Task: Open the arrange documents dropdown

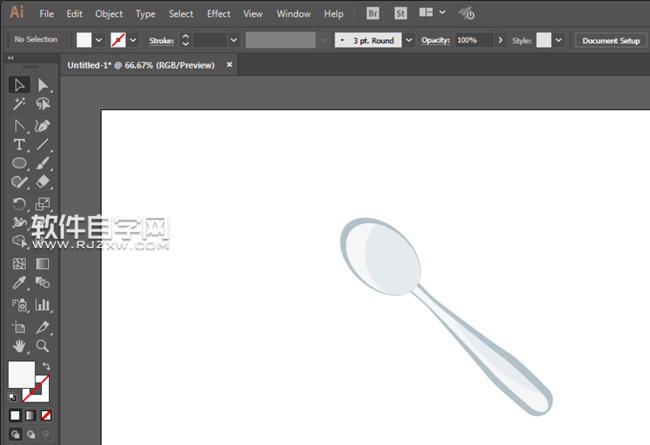Action: pyautogui.click(x=442, y=12)
